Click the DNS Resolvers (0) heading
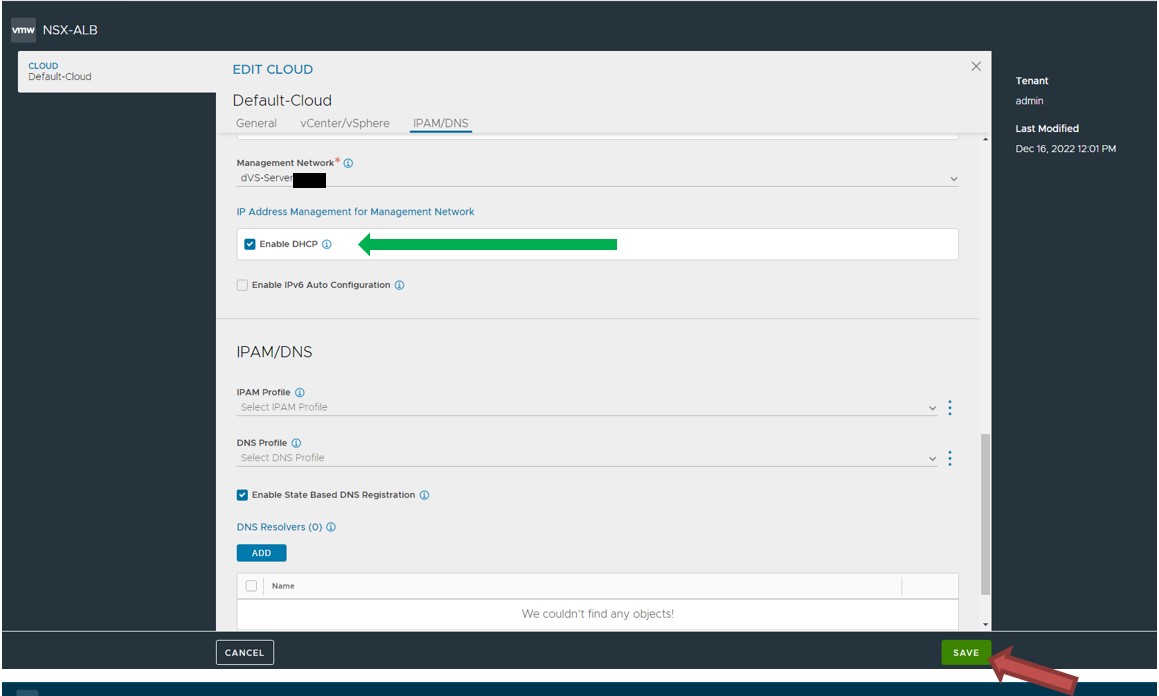Screen dimensions: 1159x696 [x=279, y=528]
